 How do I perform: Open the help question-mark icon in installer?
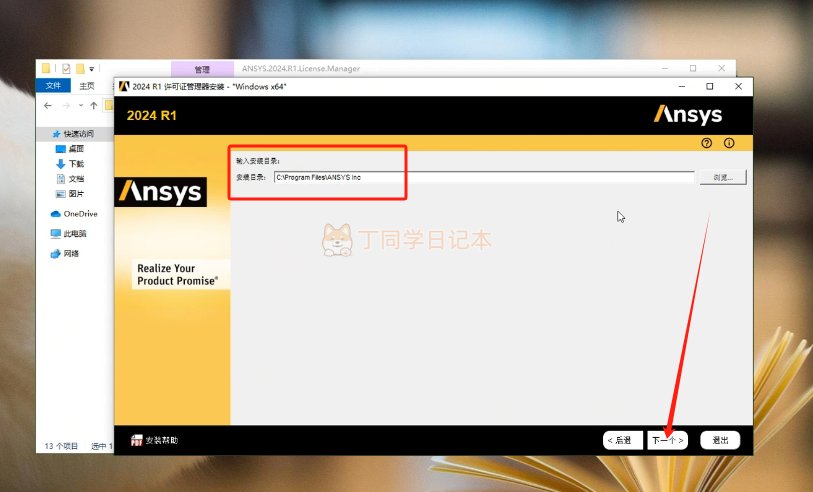coord(706,143)
